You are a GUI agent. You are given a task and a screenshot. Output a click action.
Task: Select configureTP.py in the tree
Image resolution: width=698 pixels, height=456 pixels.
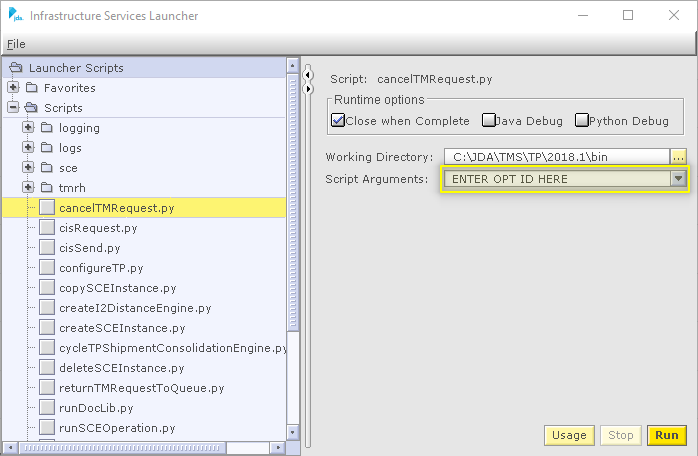click(x=101, y=268)
